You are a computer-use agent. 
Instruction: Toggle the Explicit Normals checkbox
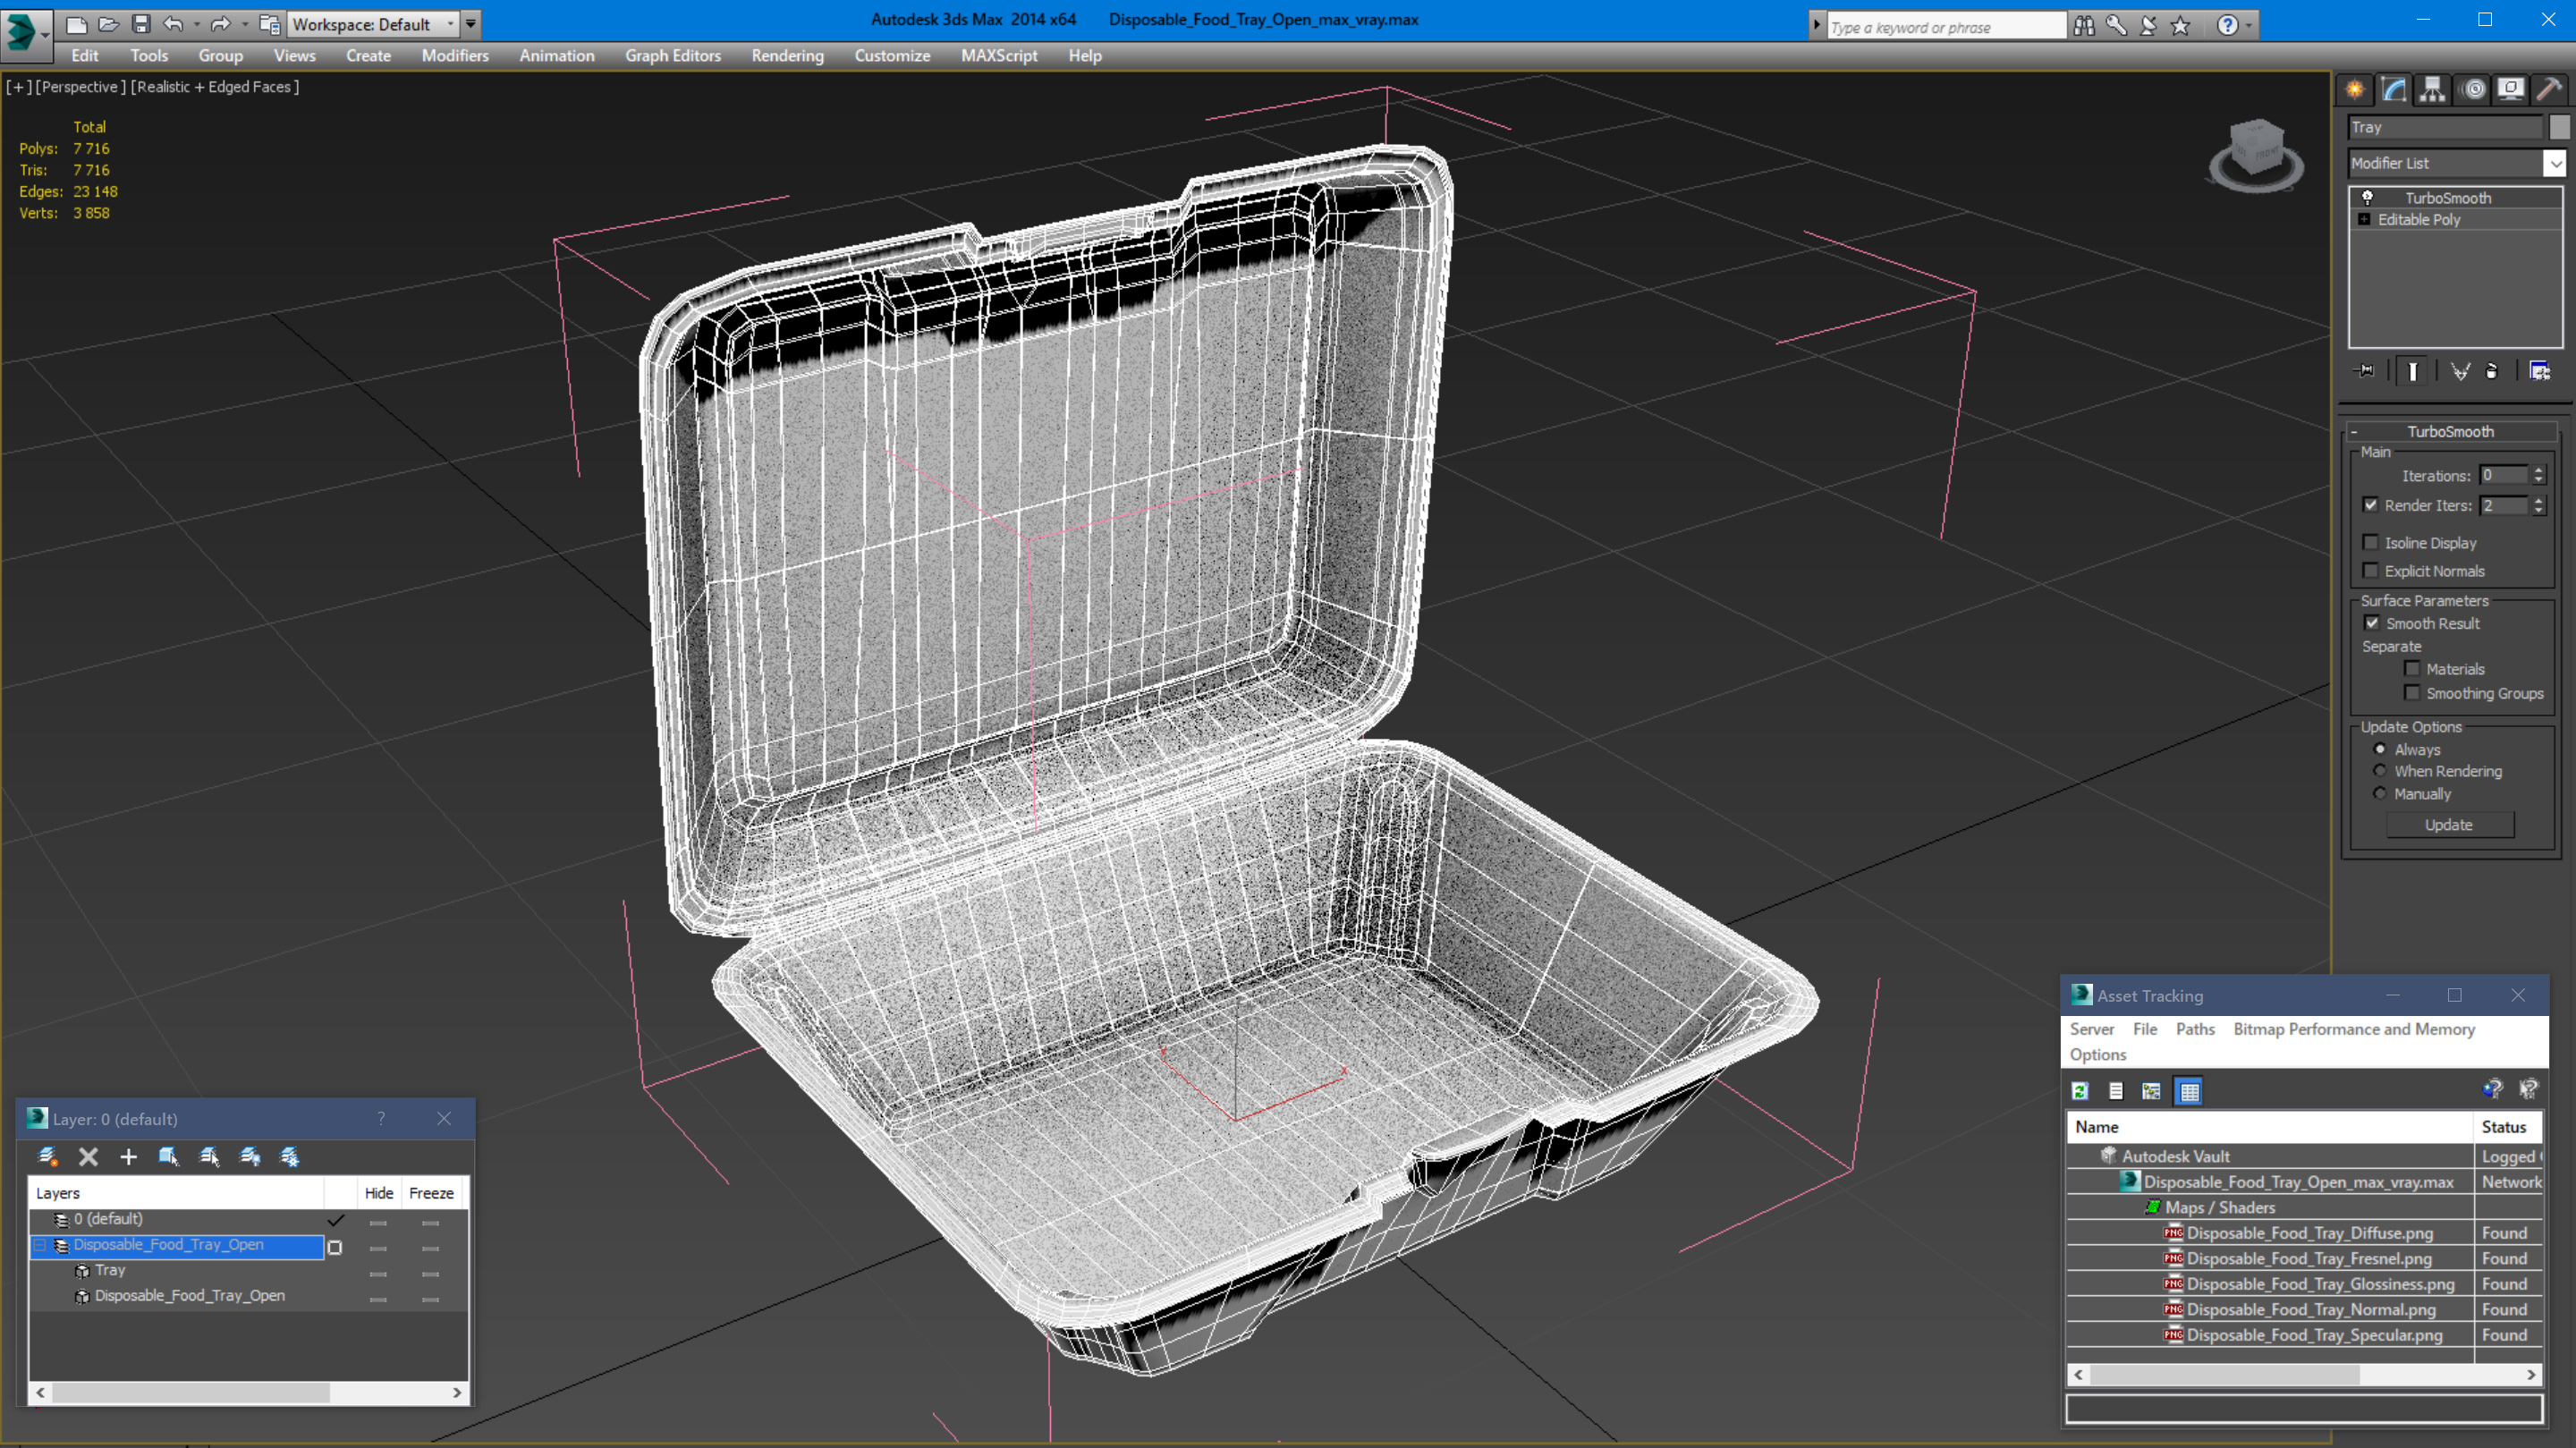[2371, 570]
